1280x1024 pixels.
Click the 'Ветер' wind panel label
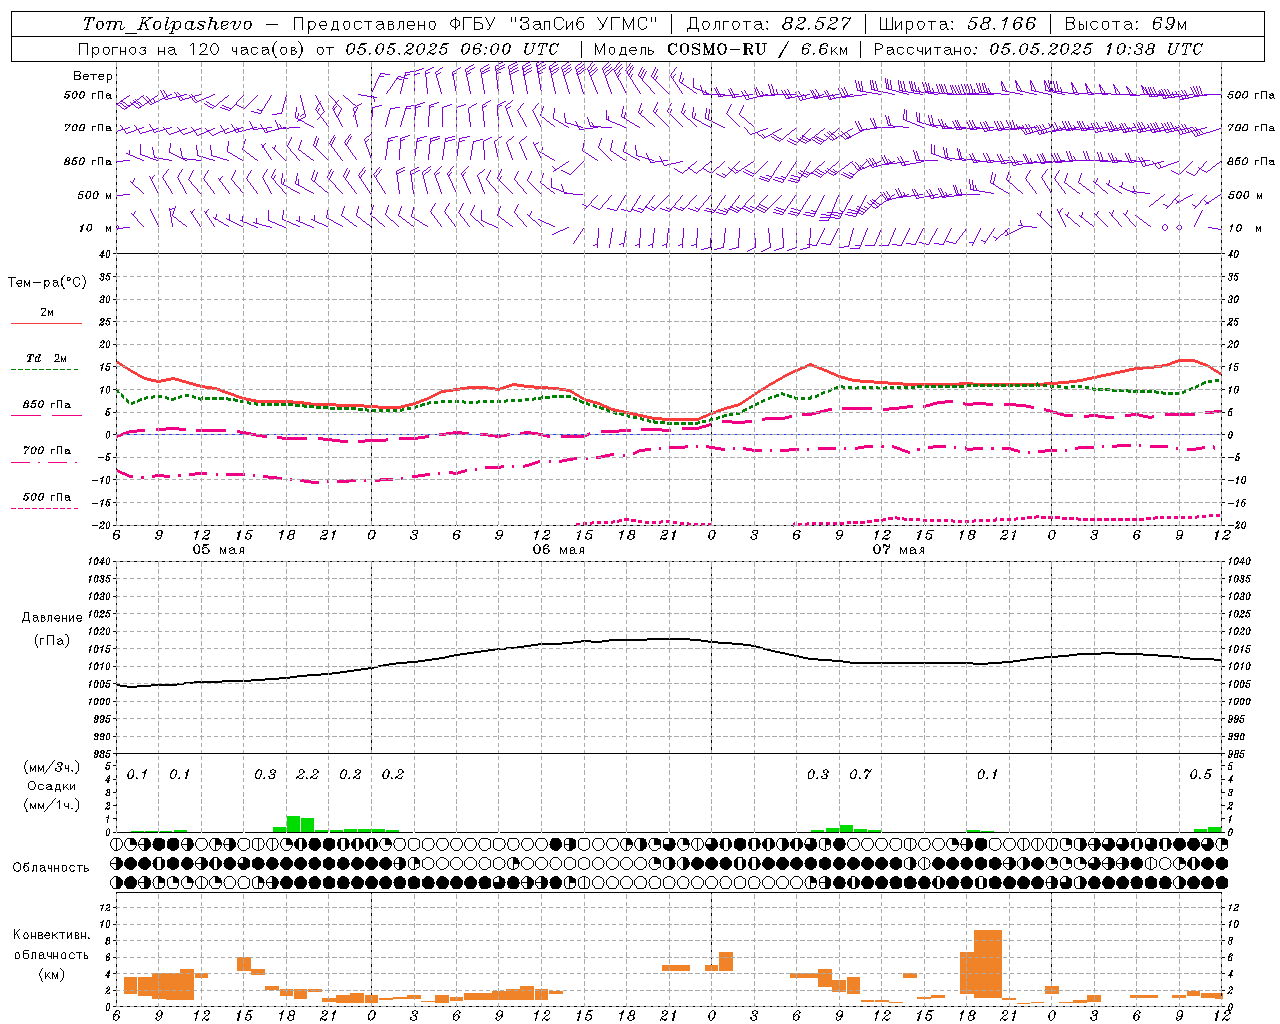click(x=93, y=76)
